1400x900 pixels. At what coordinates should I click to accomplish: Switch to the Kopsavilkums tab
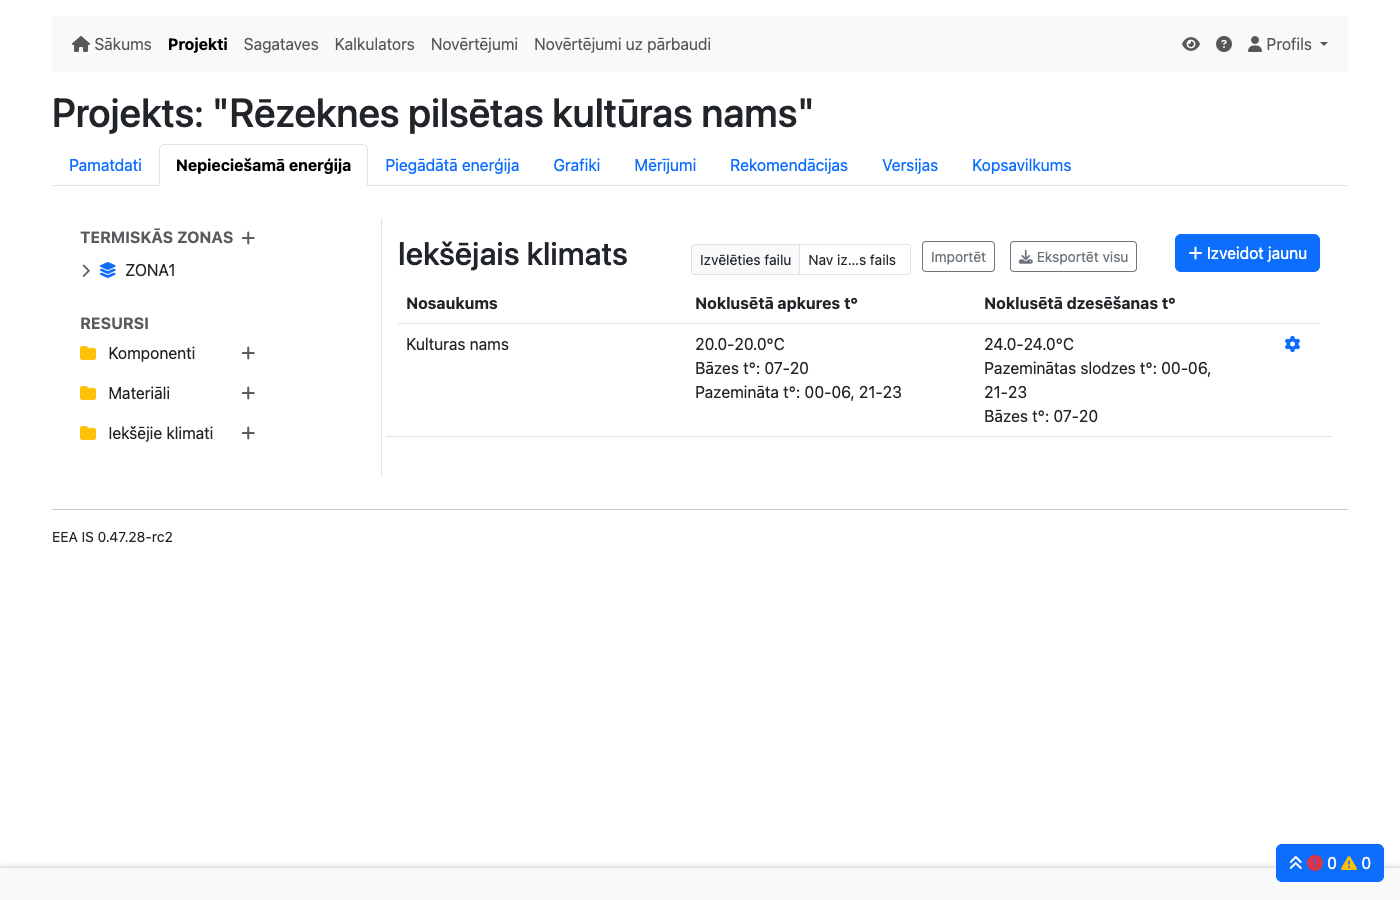pos(1021,165)
